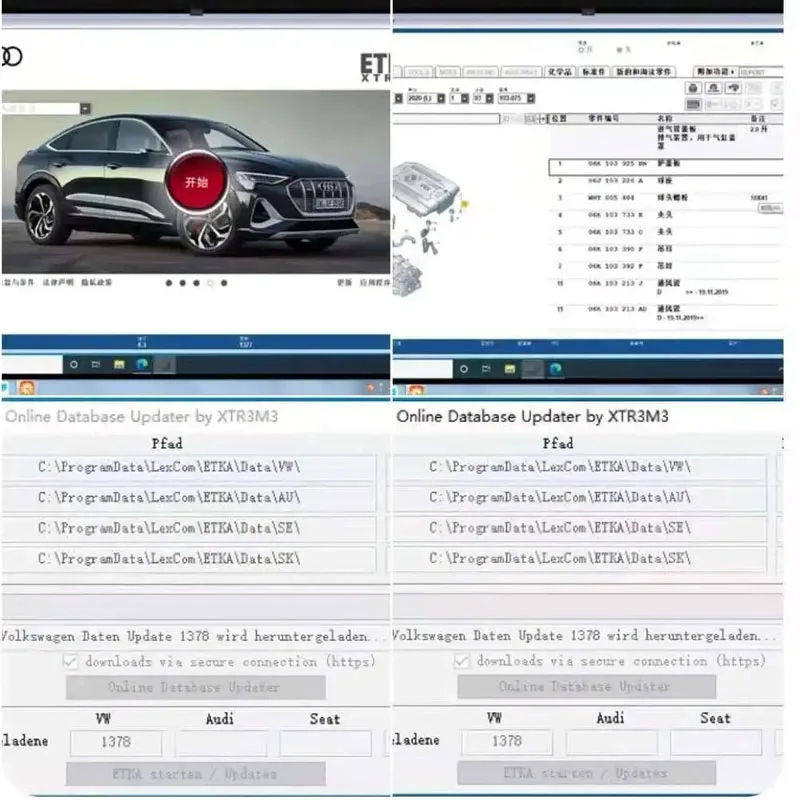
Task: Click the 零件编号 column header
Action: pos(604,118)
